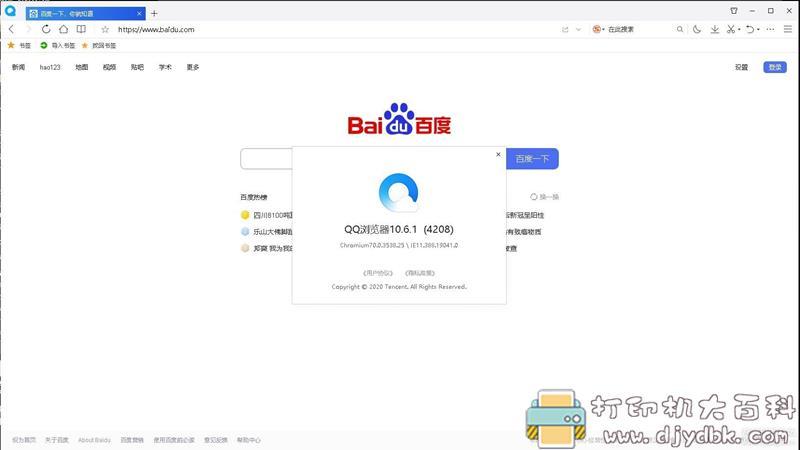Screen dimensions: 800x450
Task: Expand the undo closed tabs dropdown arrow
Action: tap(758, 30)
